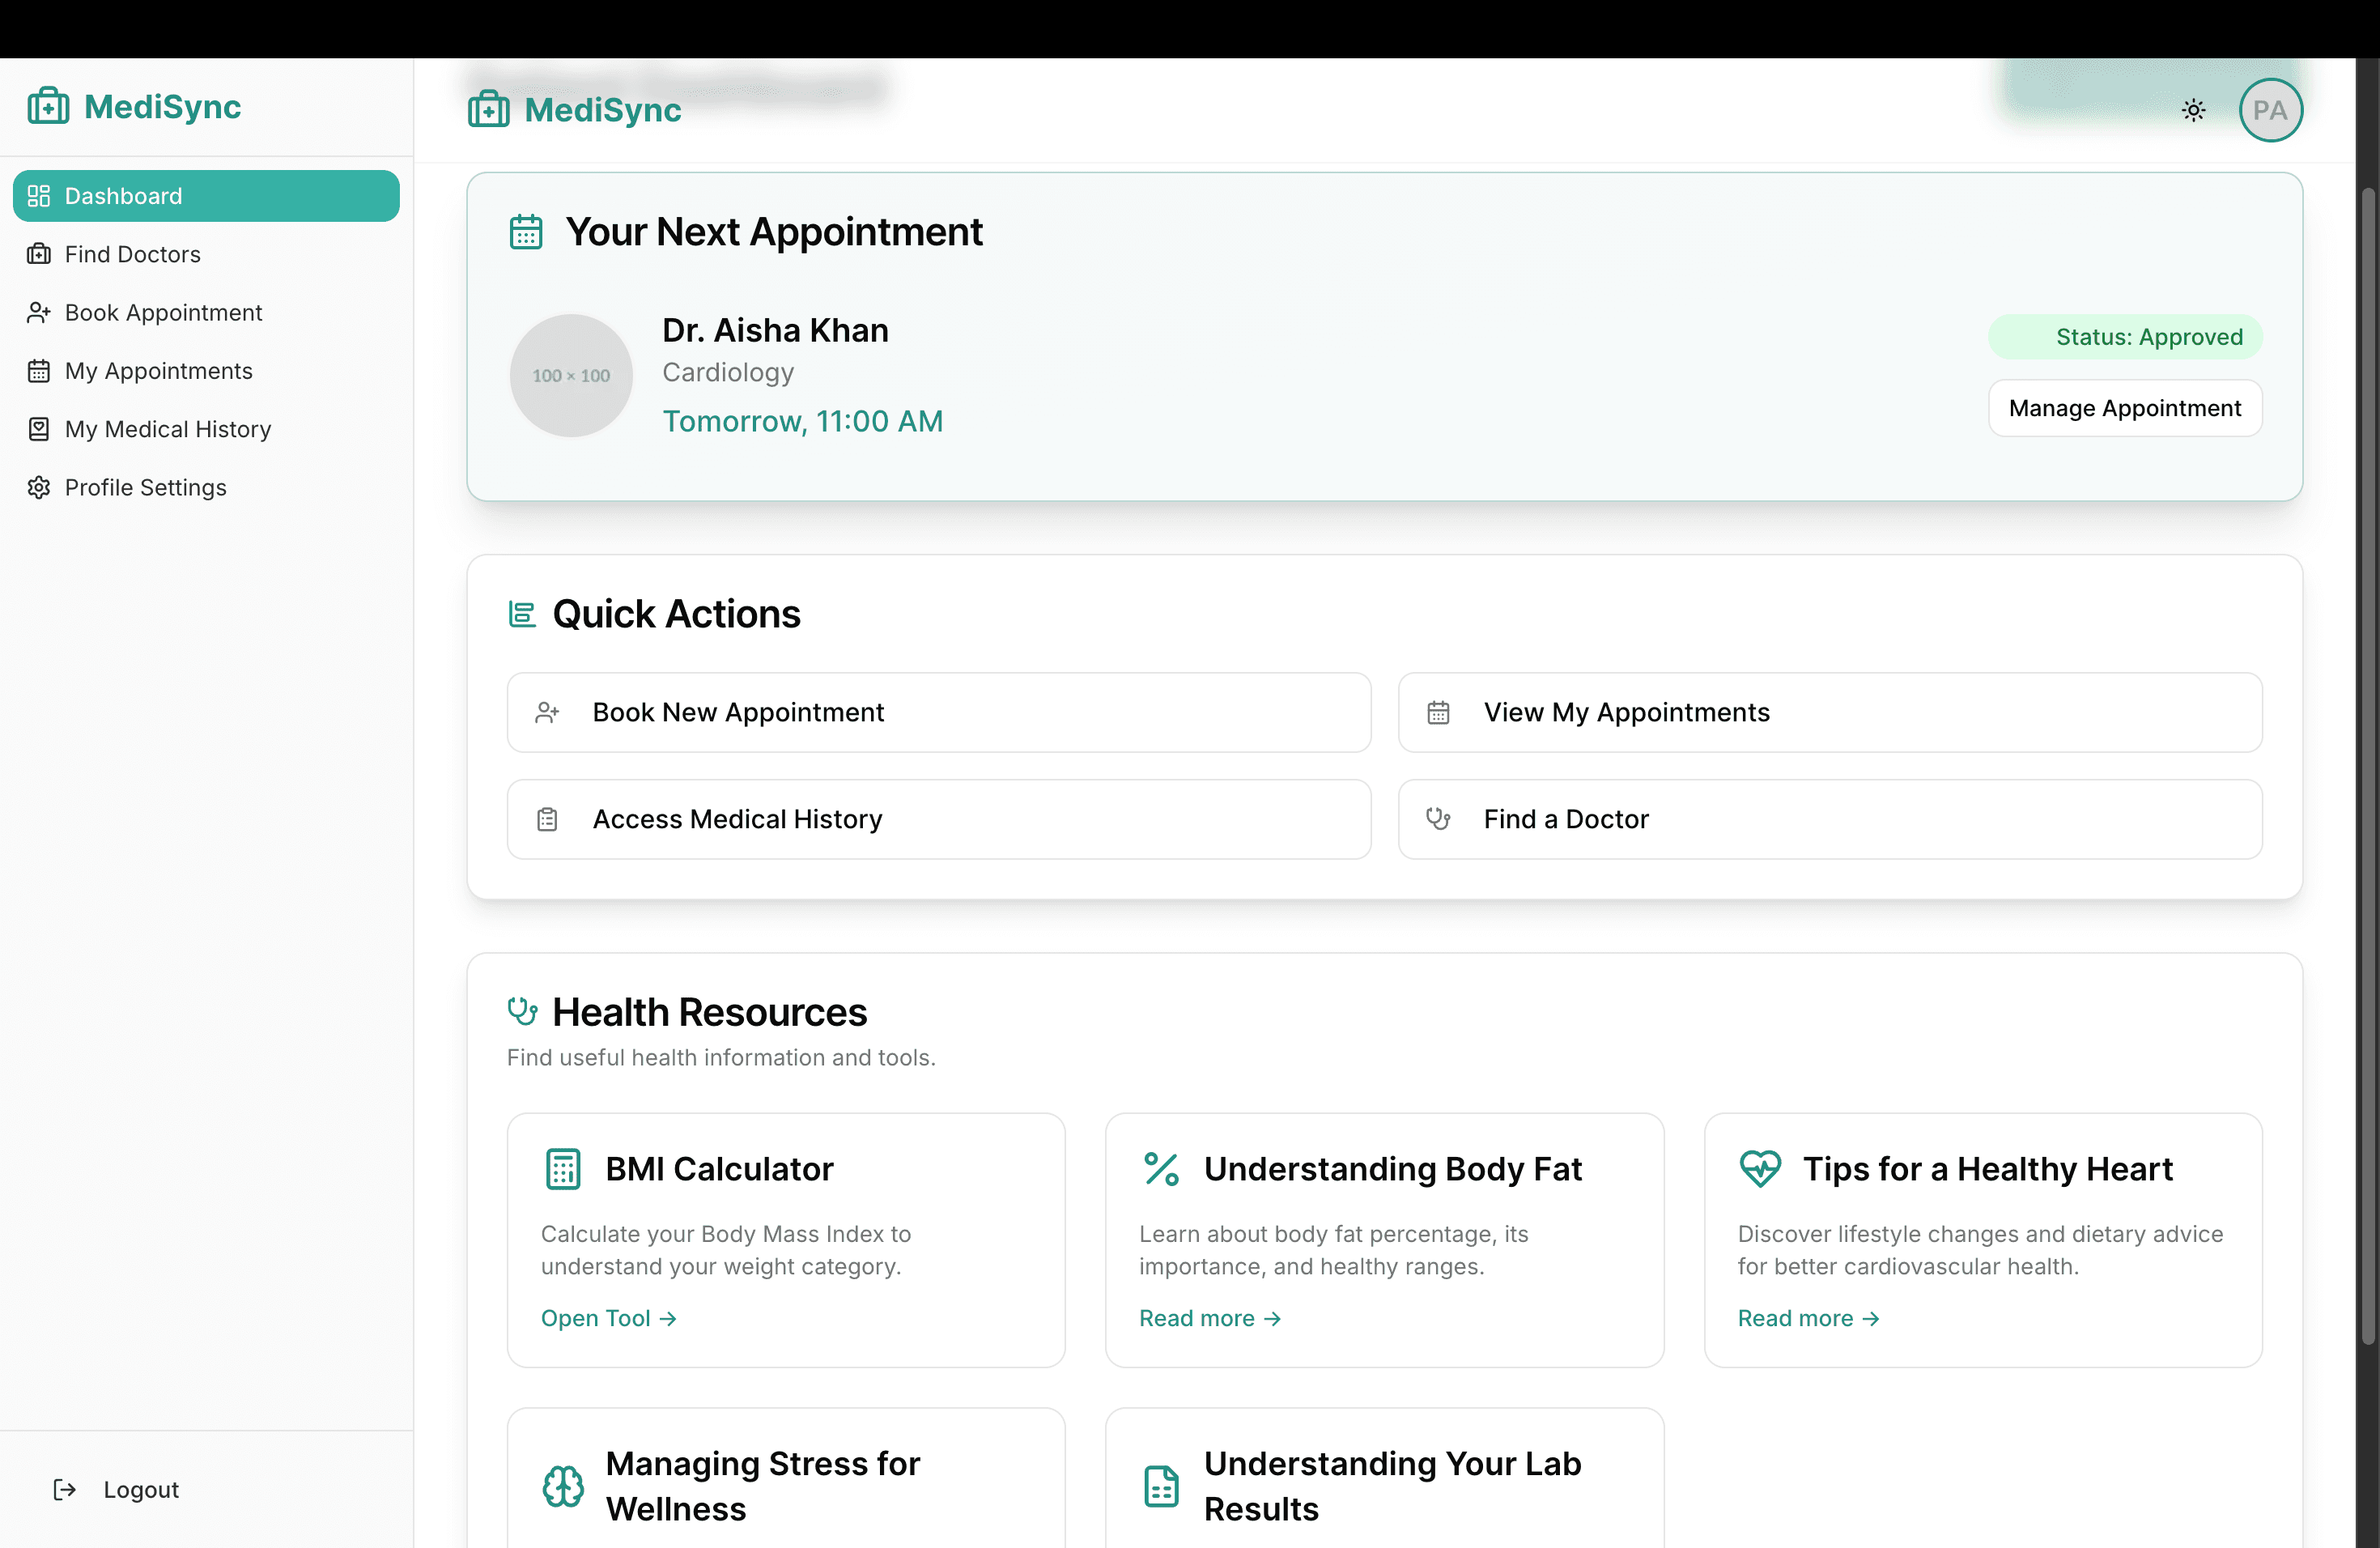Toggle light theme sun icon
2380x1548 pixels.
(2193, 110)
